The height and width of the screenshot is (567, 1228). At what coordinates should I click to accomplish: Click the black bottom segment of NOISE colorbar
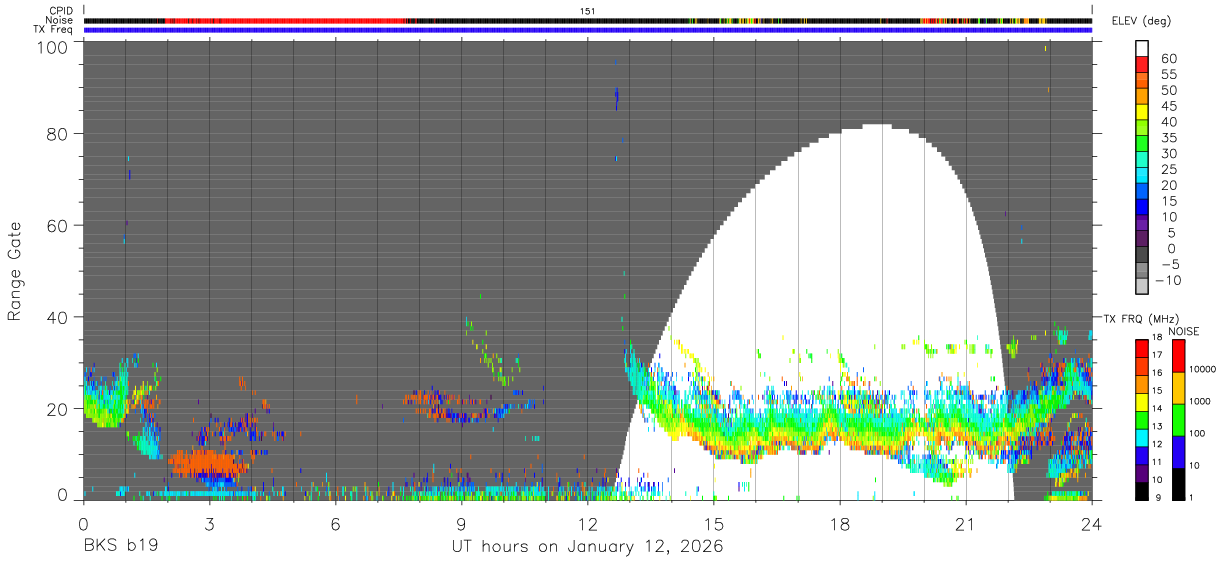pyautogui.click(x=1178, y=484)
